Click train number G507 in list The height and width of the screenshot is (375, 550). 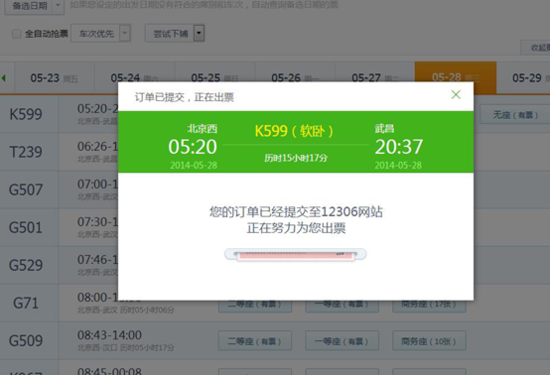click(26, 190)
